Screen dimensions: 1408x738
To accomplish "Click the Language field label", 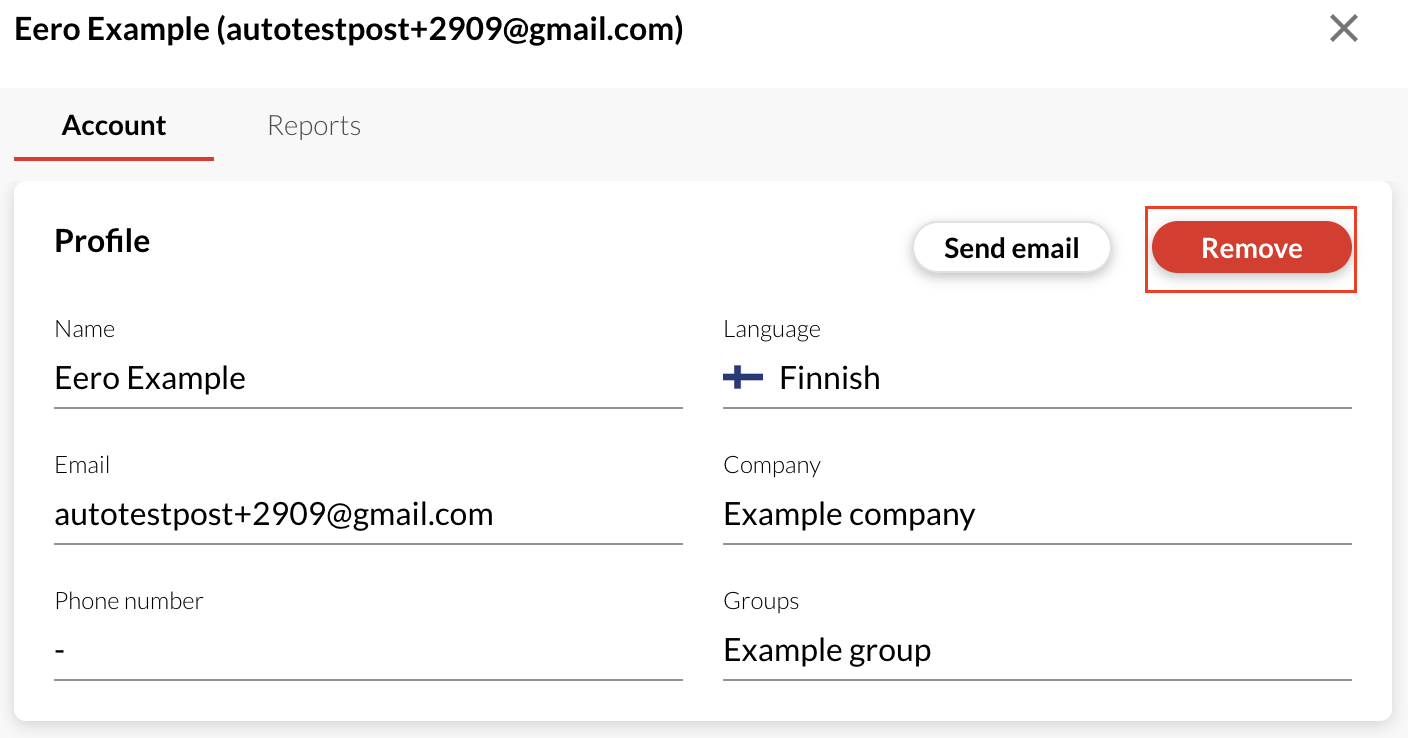I will coord(771,329).
